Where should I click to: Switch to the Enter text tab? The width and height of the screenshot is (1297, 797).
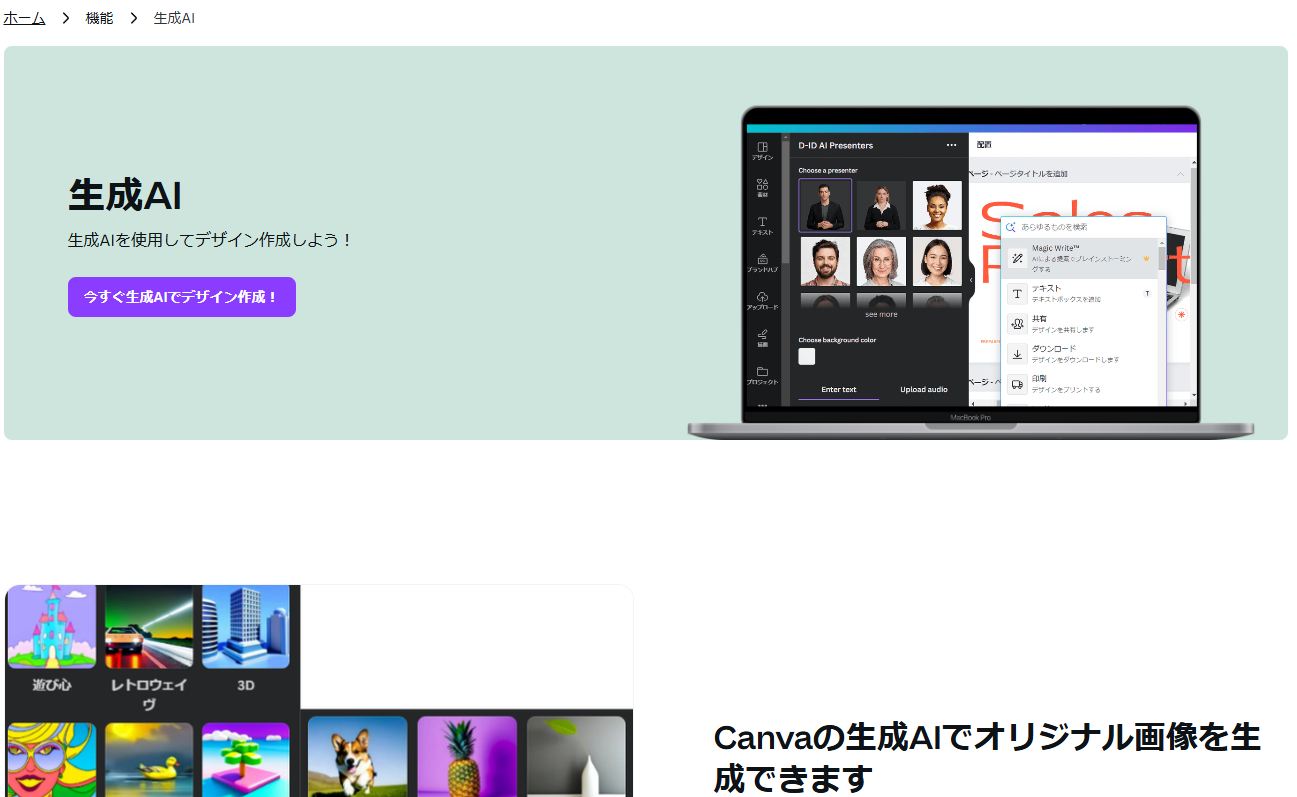coord(838,389)
